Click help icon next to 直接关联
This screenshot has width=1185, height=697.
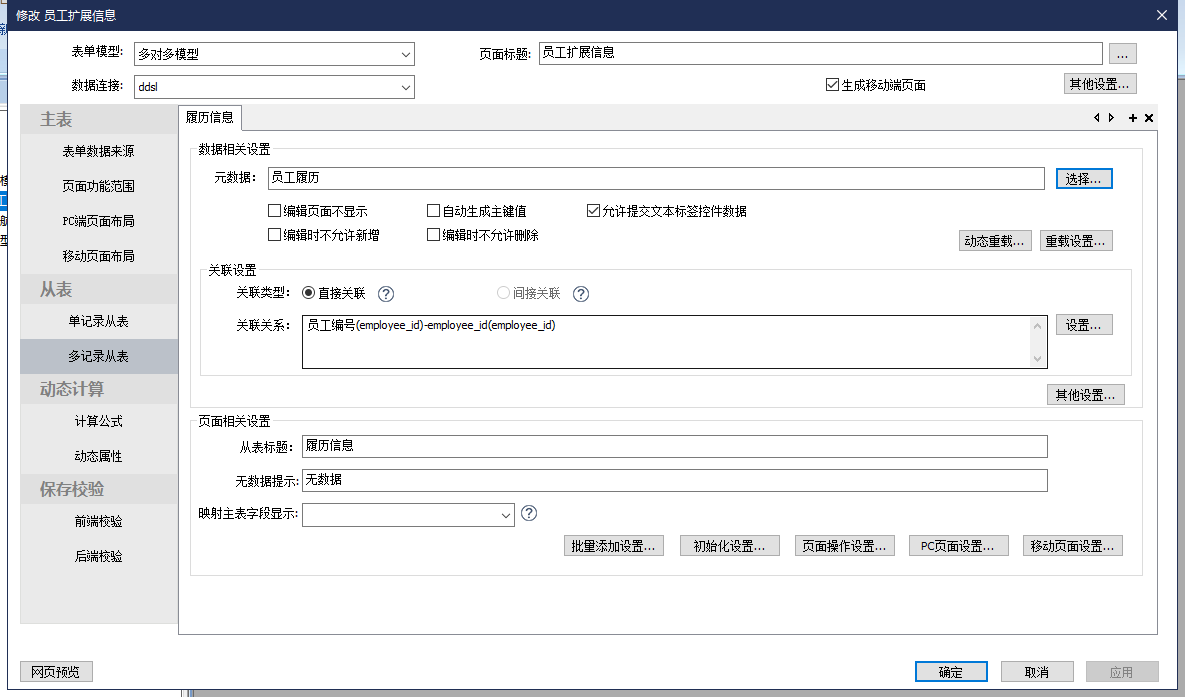387,294
